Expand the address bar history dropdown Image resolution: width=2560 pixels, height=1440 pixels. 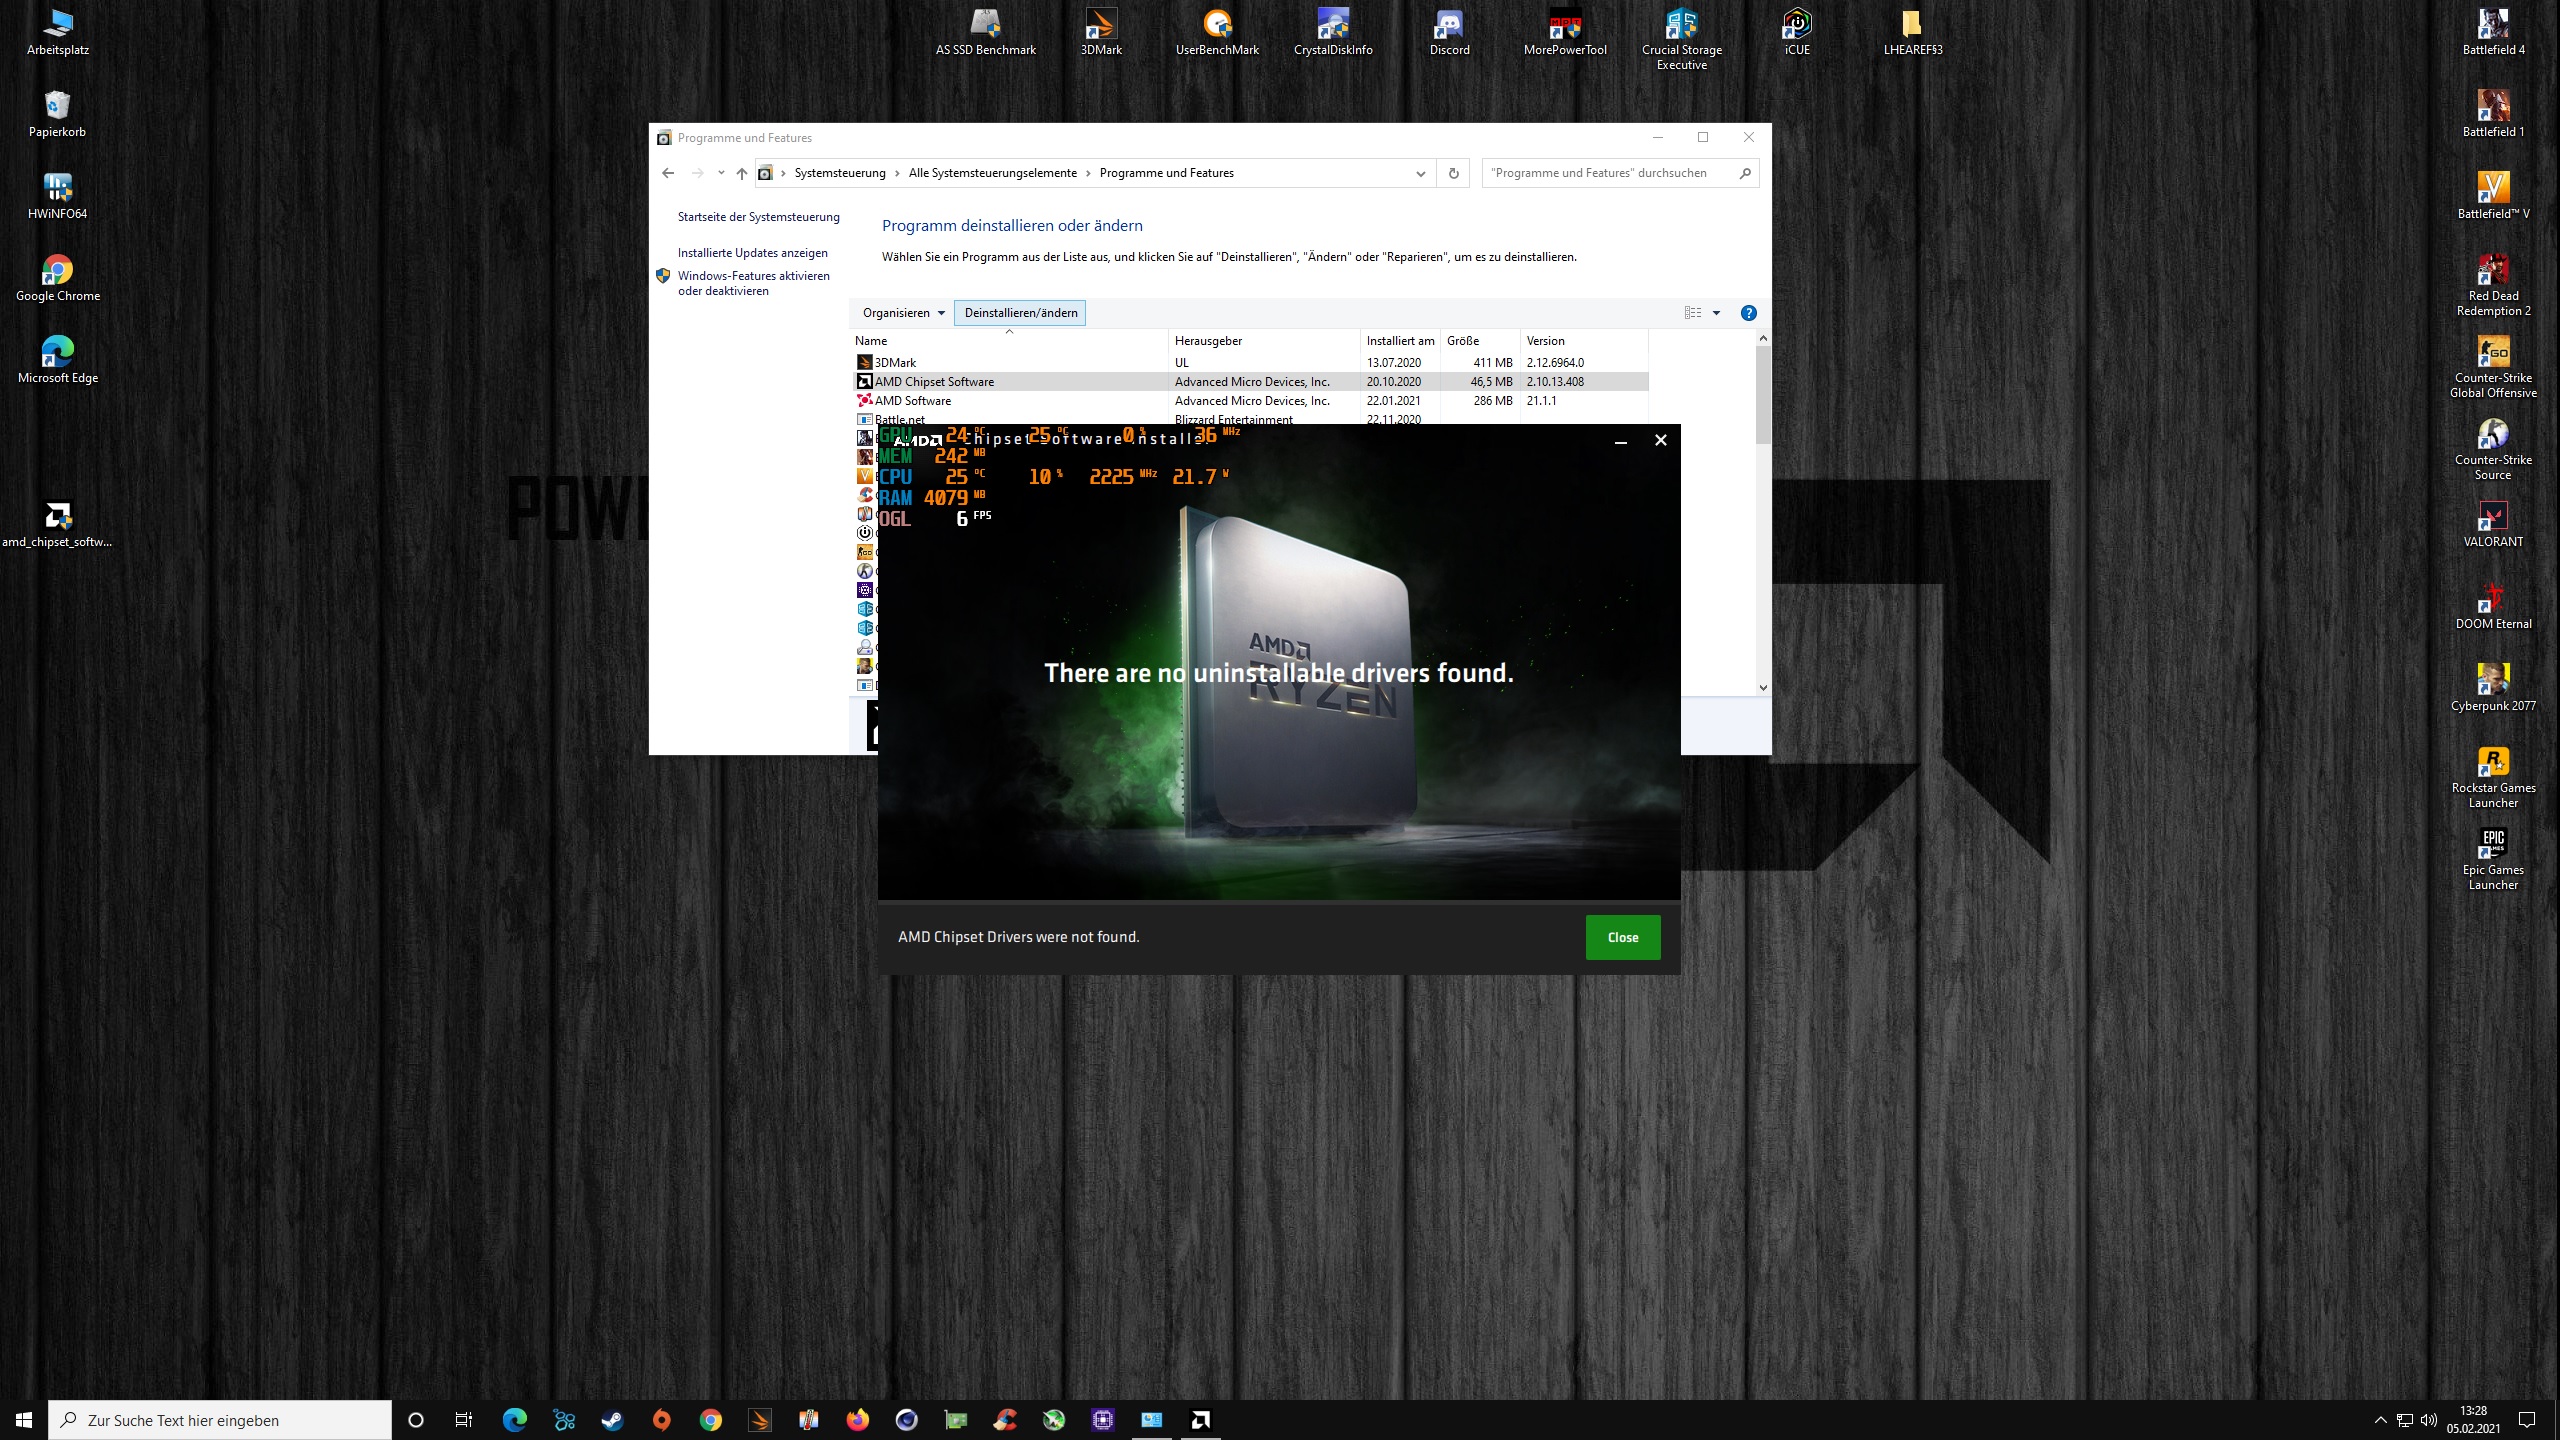click(x=1420, y=173)
